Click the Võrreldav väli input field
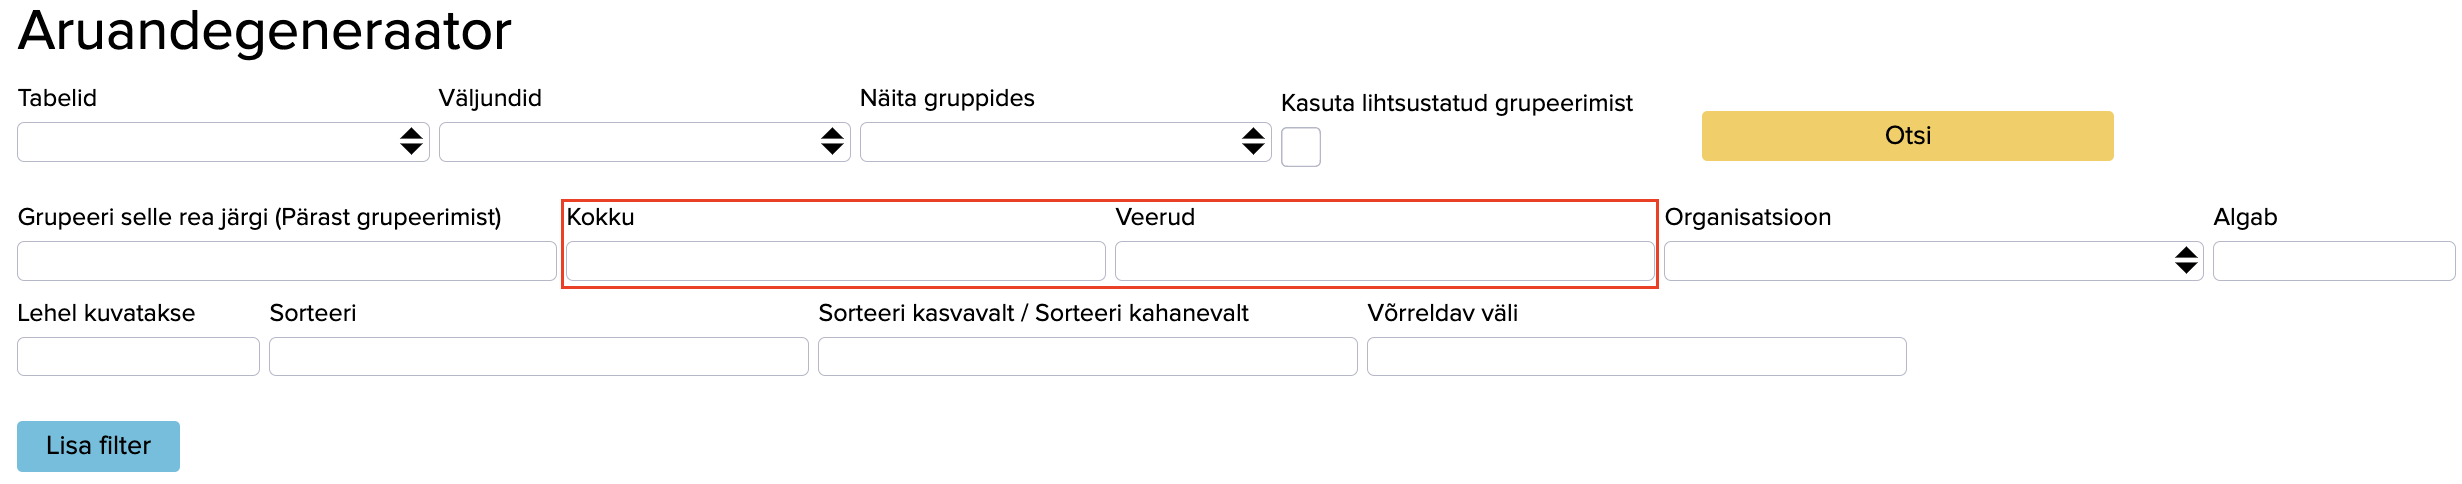2462x484 pixels. point(1636,357)
